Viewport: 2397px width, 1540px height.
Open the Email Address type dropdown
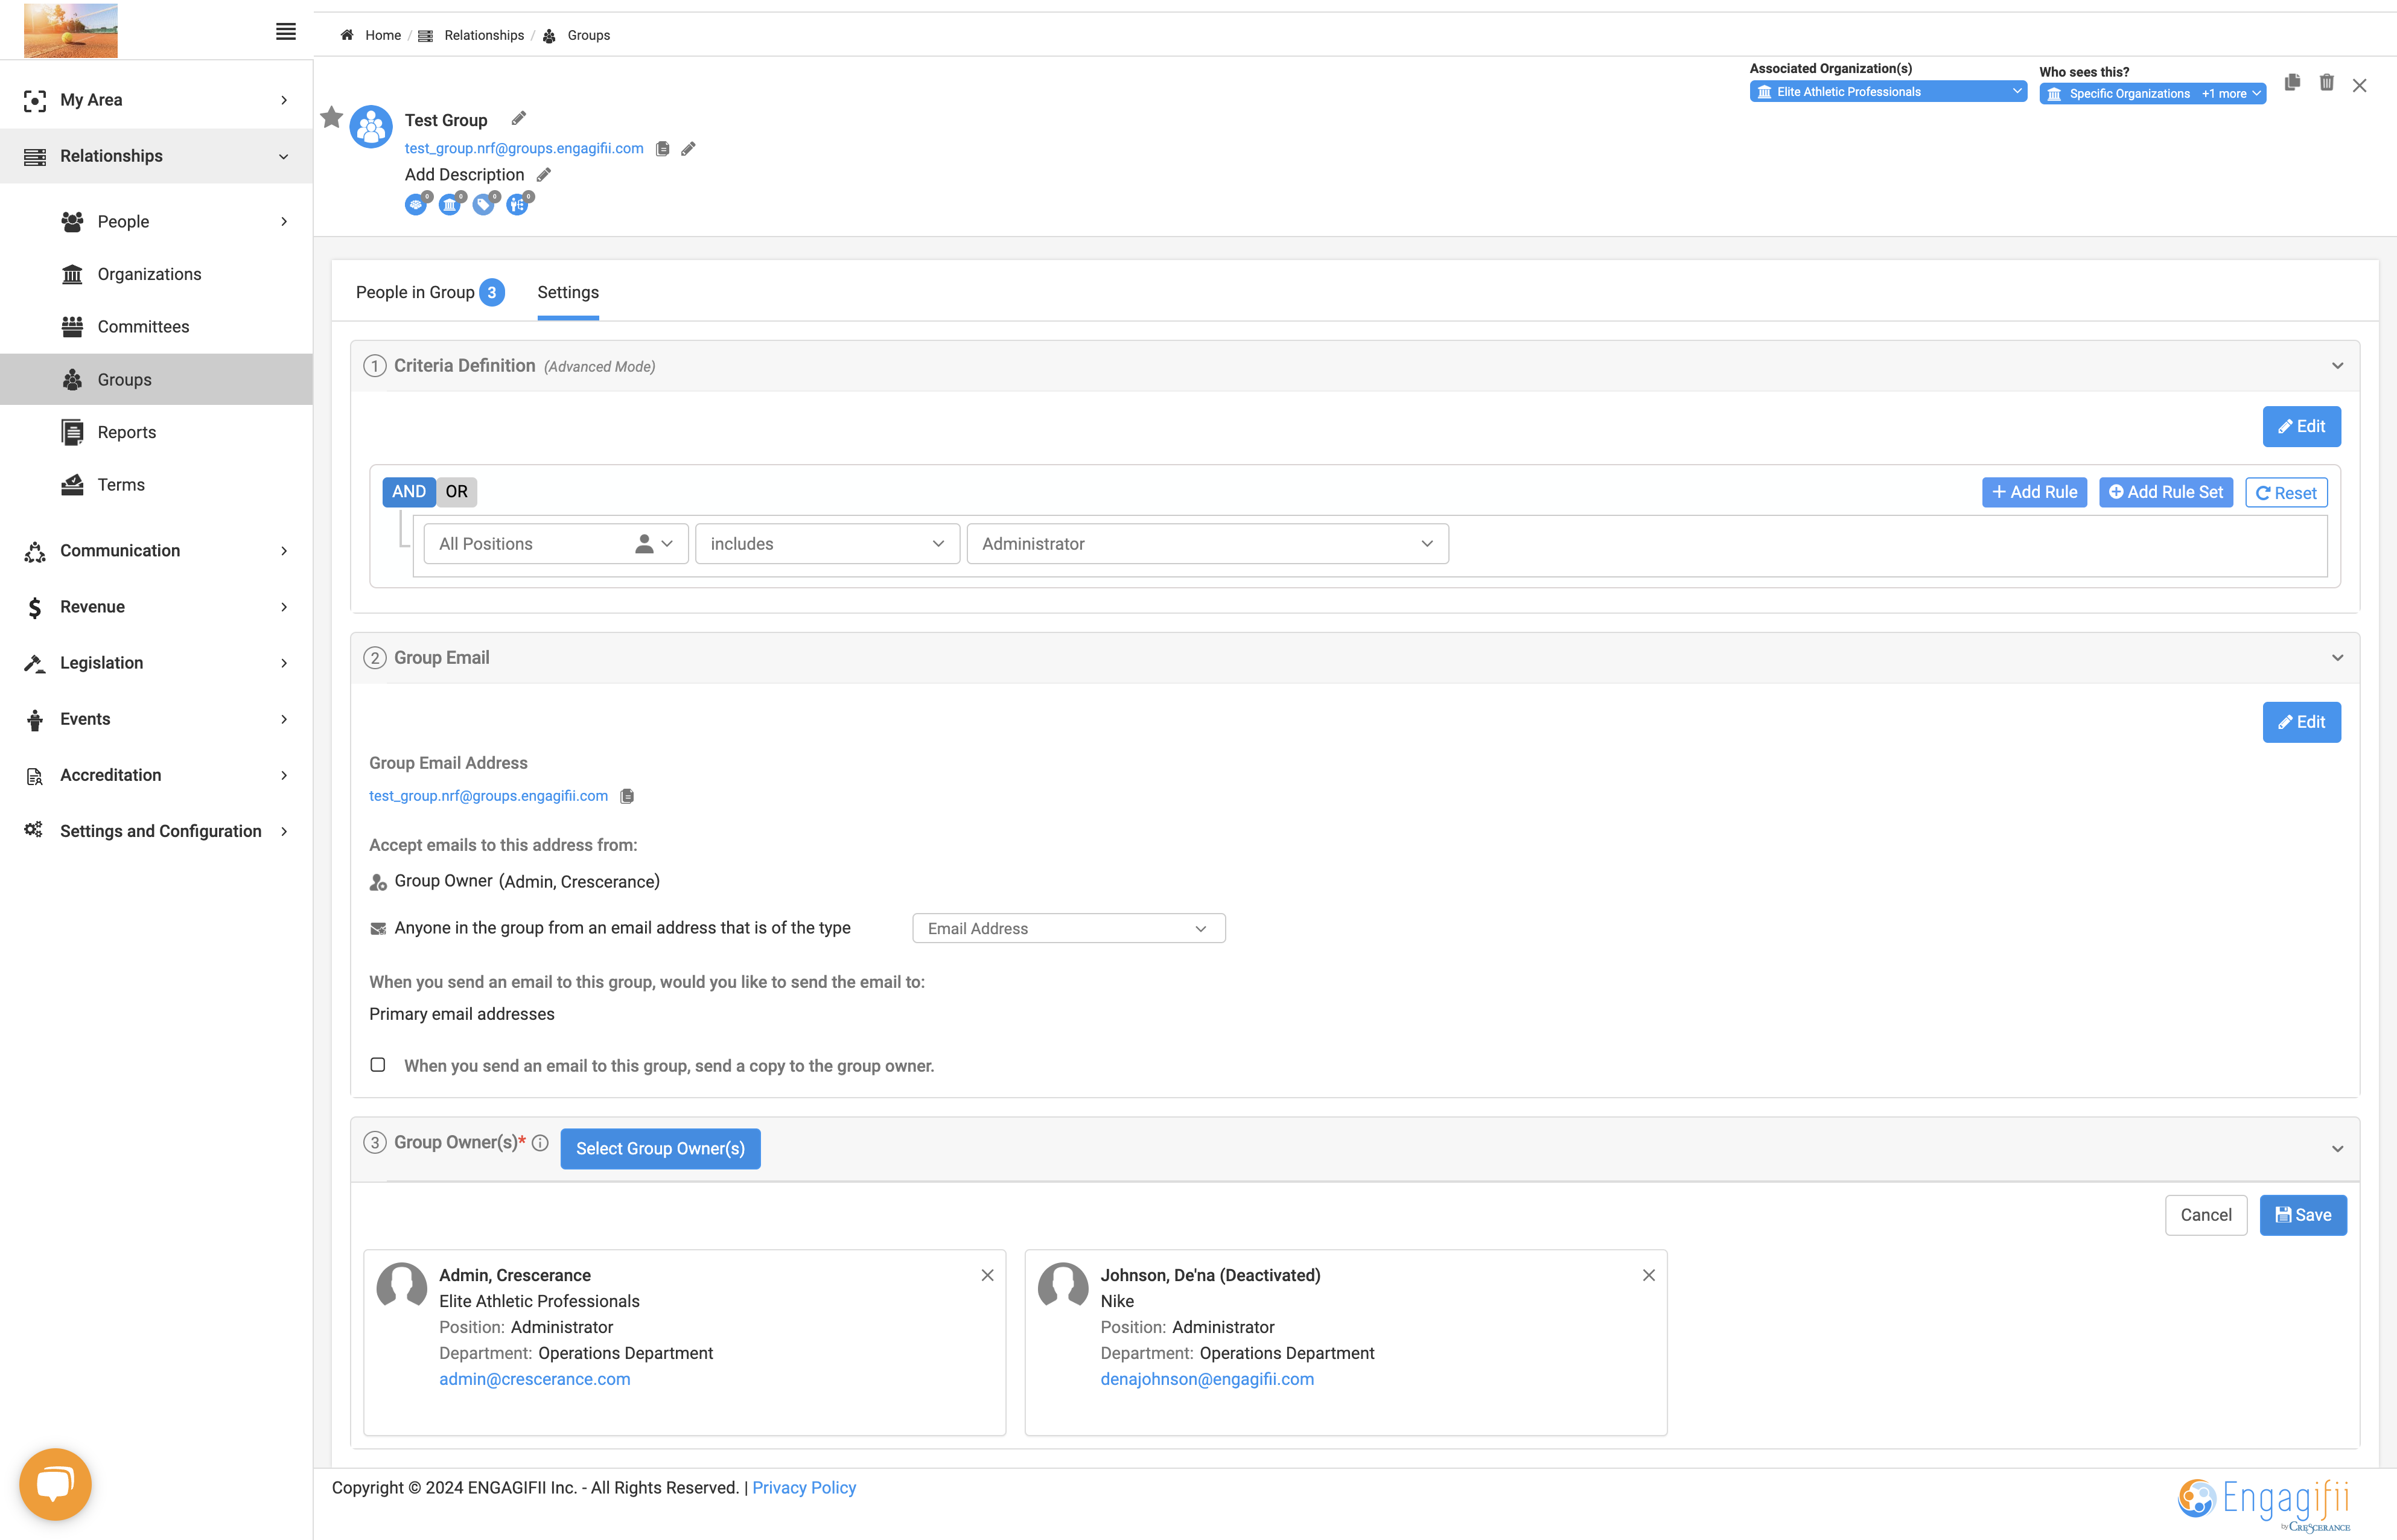(1069, 928)
